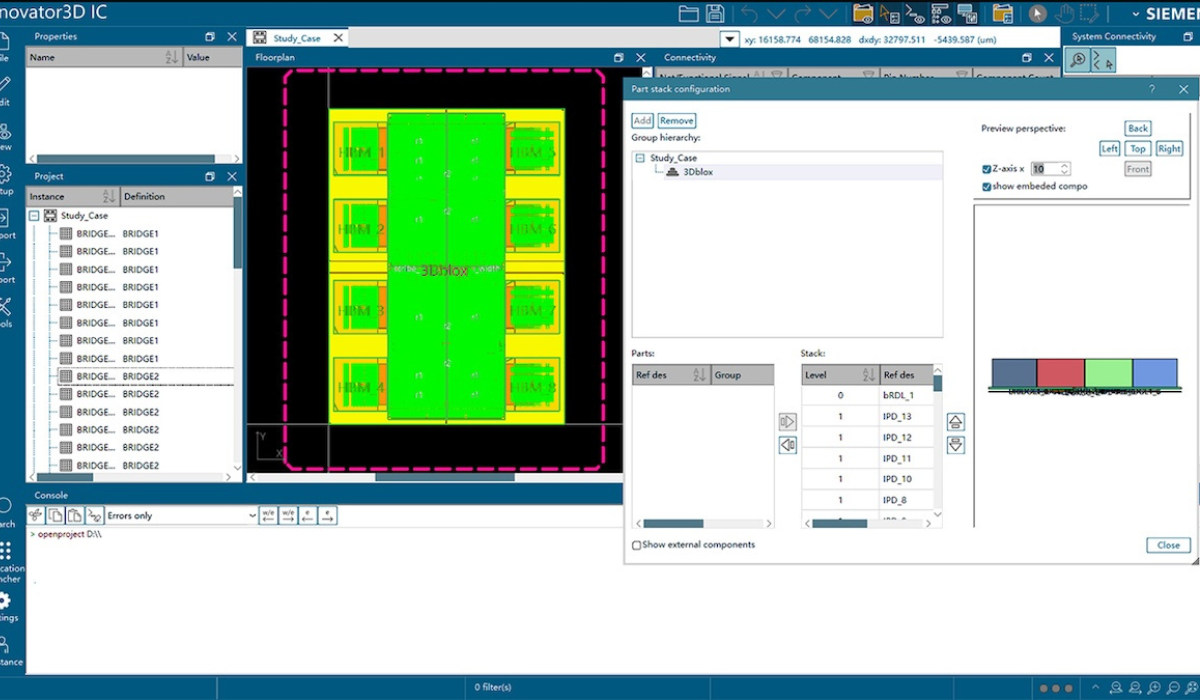The image size is (1200, 700).
Task: Move stack item down one level
Action: coord(955,445)
